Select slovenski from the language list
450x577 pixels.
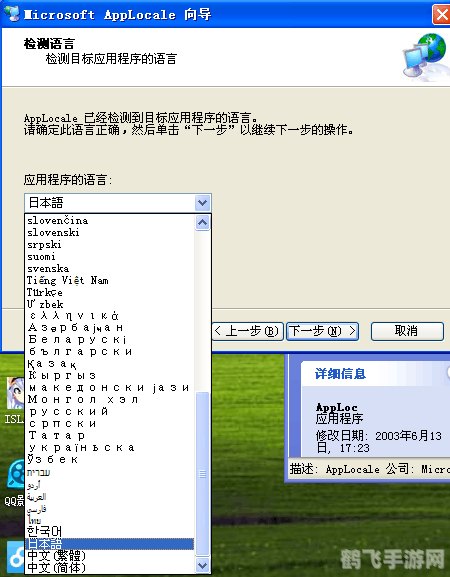(x=110, y=233)
